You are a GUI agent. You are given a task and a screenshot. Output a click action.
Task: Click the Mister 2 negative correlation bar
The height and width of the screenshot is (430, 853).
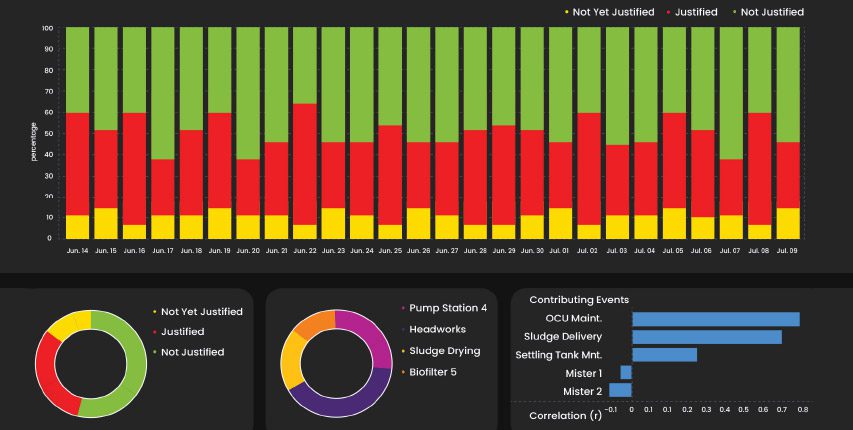[x=620, y=390]
